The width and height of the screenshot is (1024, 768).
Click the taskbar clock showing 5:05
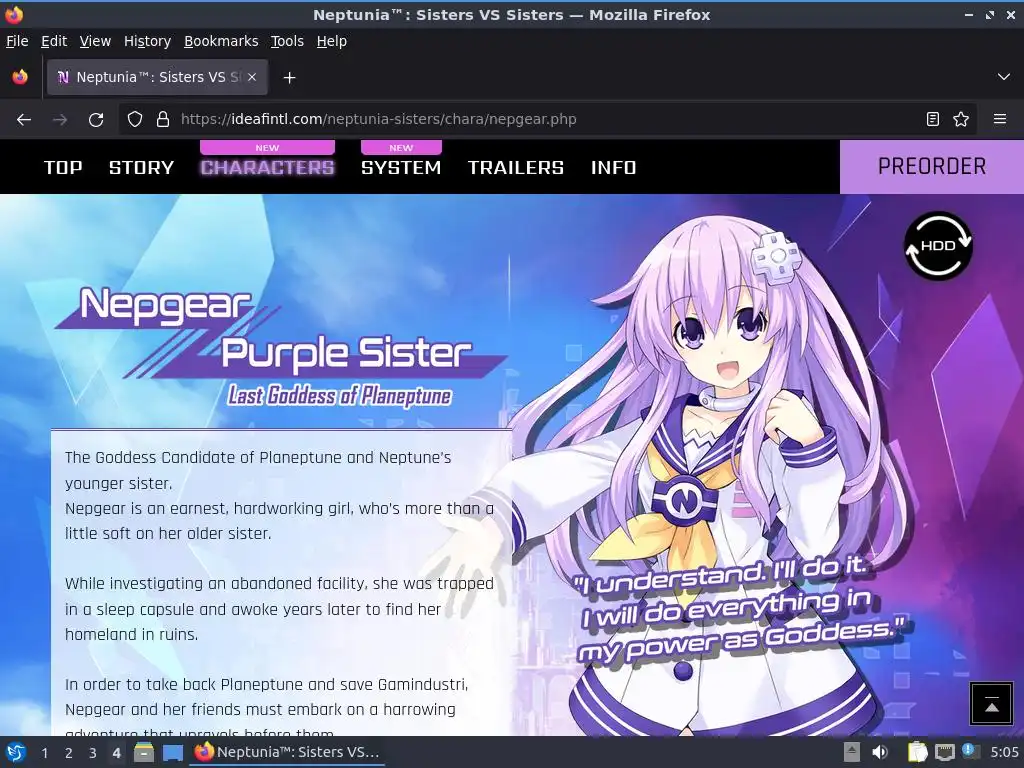click(1004, 752)
